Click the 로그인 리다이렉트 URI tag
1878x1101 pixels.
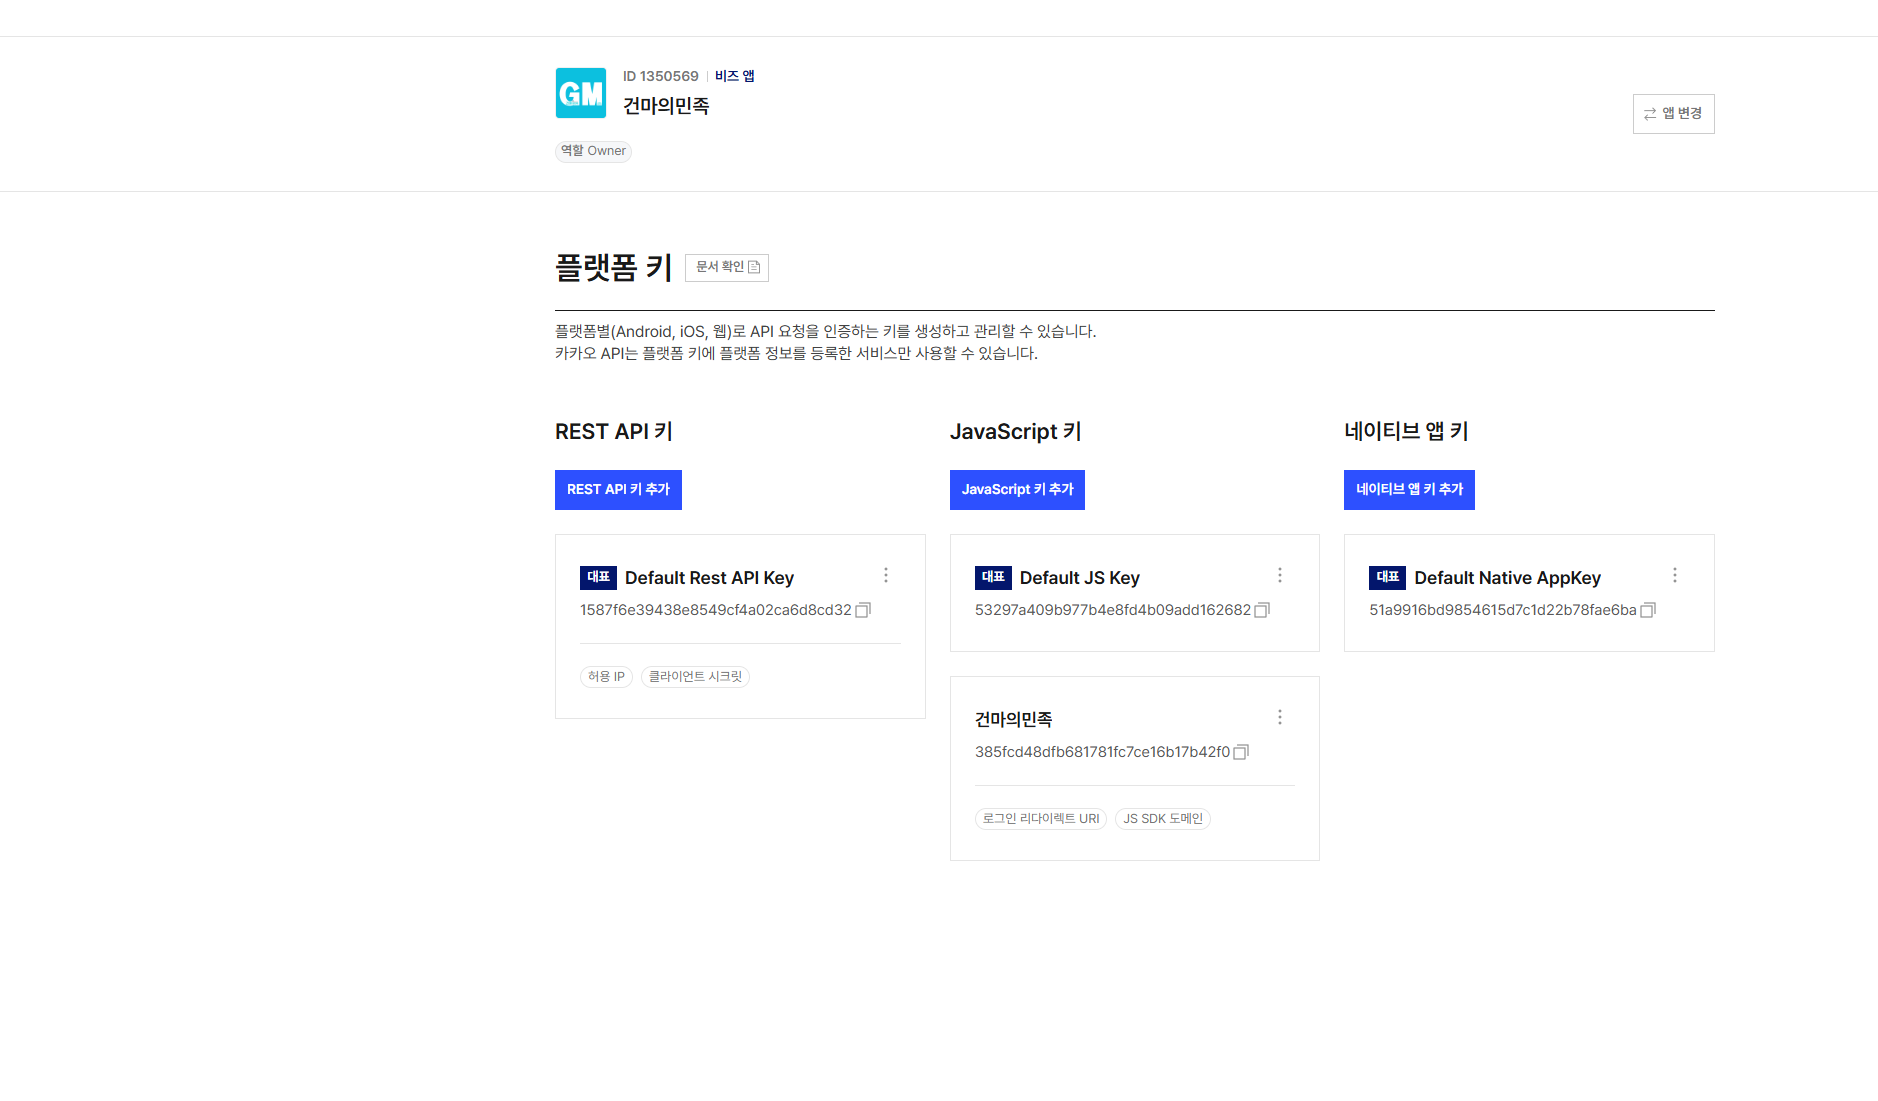click(1040, 819)
